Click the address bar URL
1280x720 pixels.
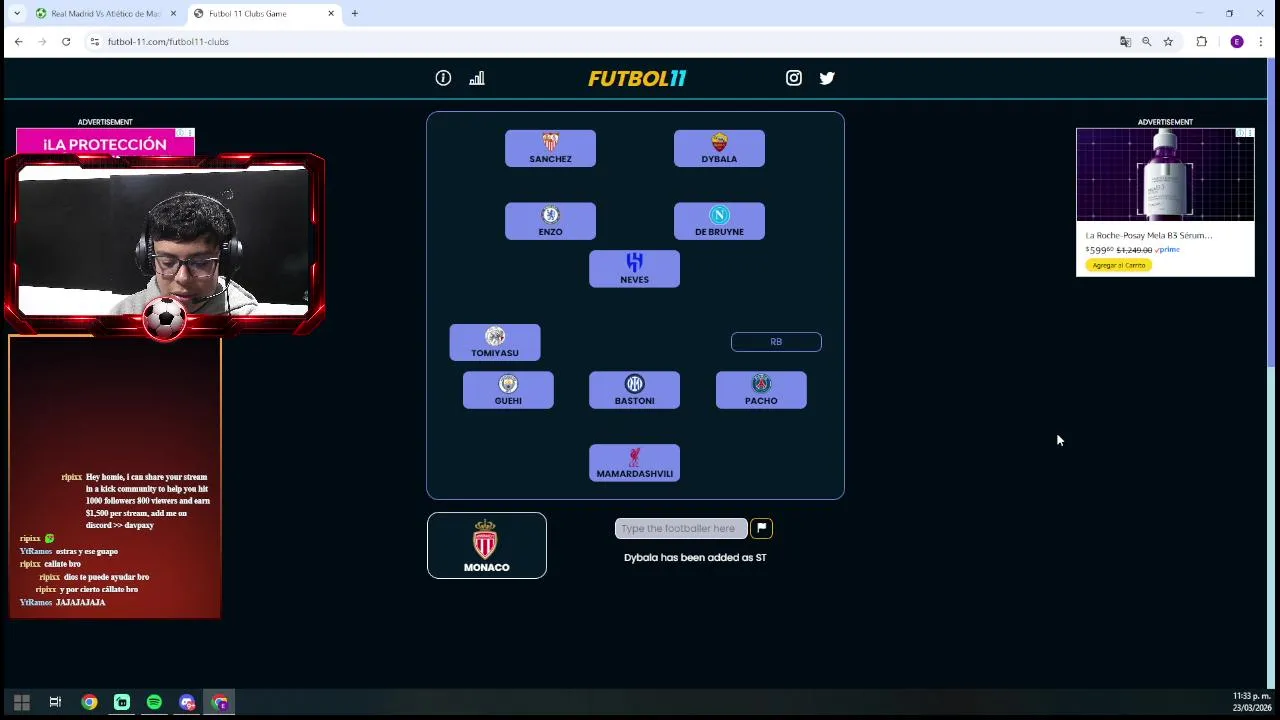pyautogui.click(x=168, y=42)
